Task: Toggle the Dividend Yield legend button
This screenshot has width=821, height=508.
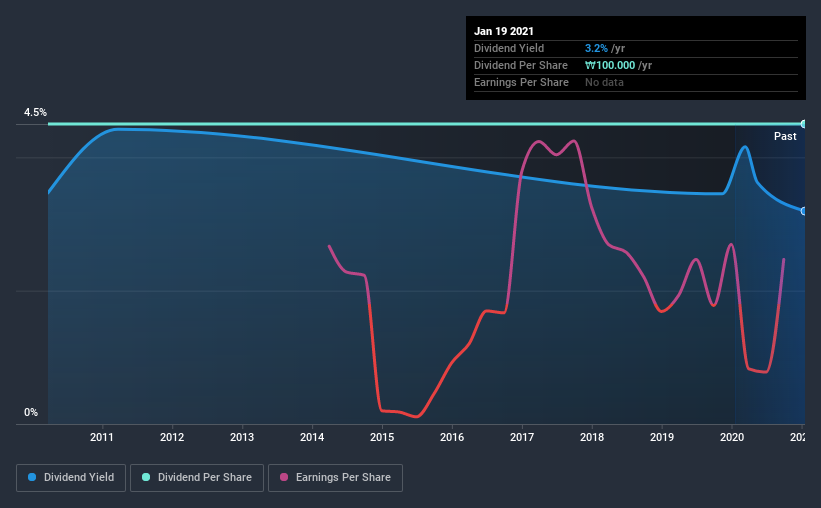Action: tap(71, 478)
